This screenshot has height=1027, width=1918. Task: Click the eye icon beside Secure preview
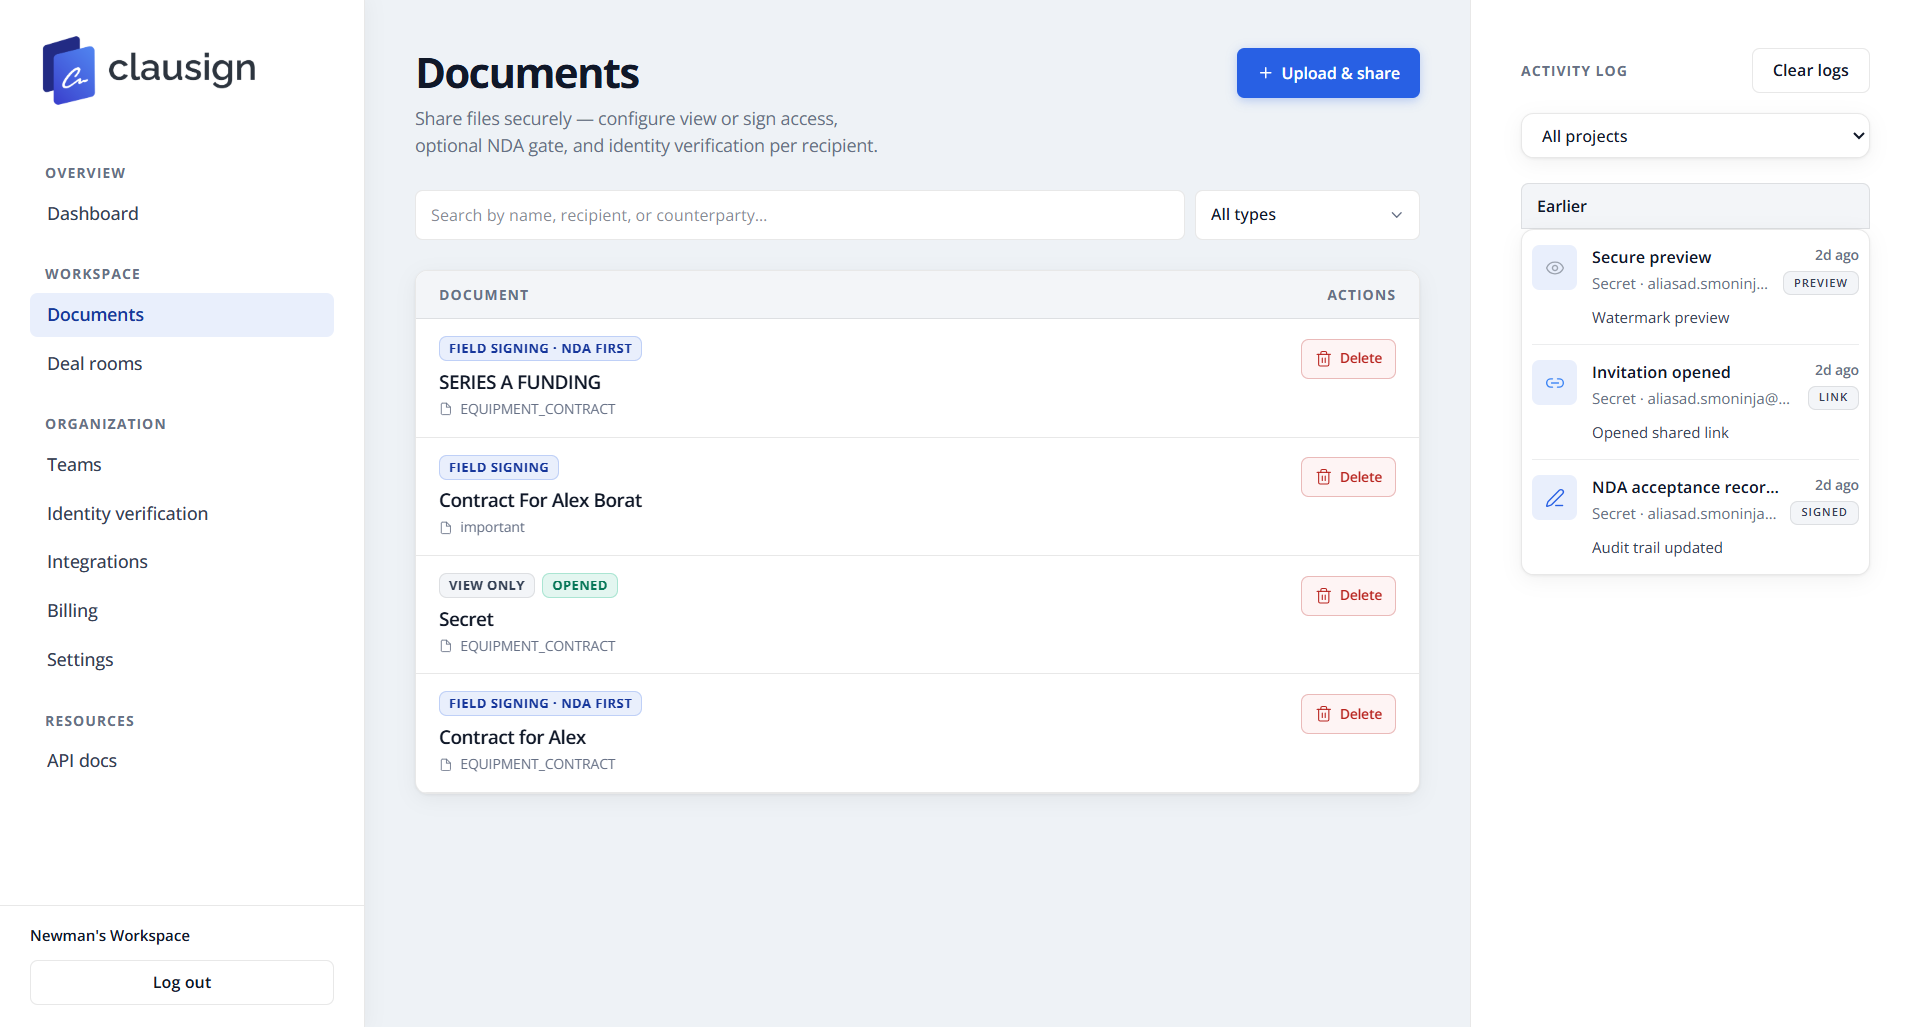click(x=1554, y=268)
